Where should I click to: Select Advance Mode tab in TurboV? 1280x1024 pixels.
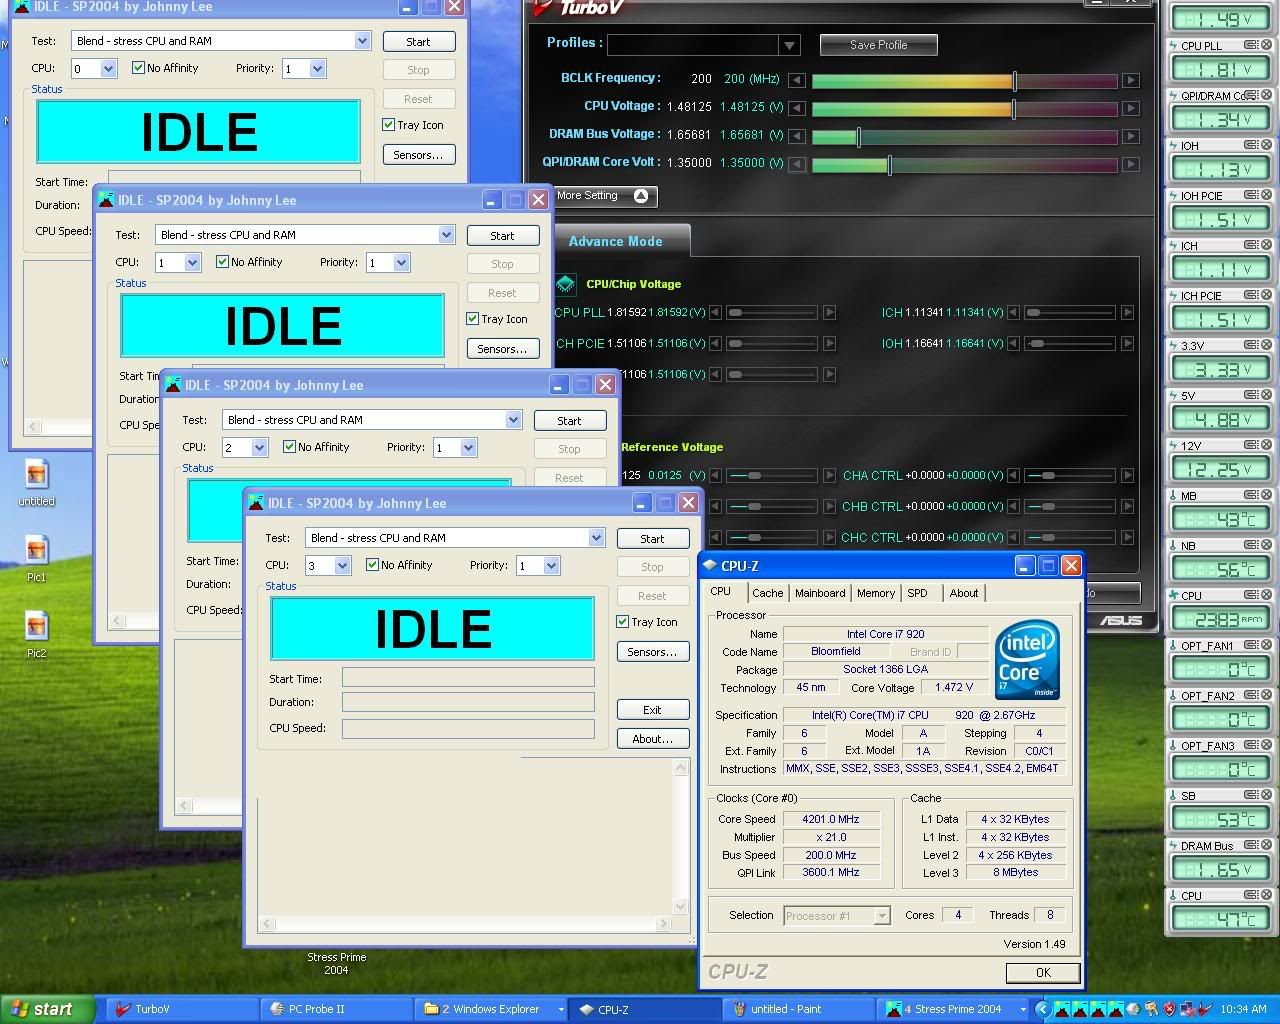(615, 241)
